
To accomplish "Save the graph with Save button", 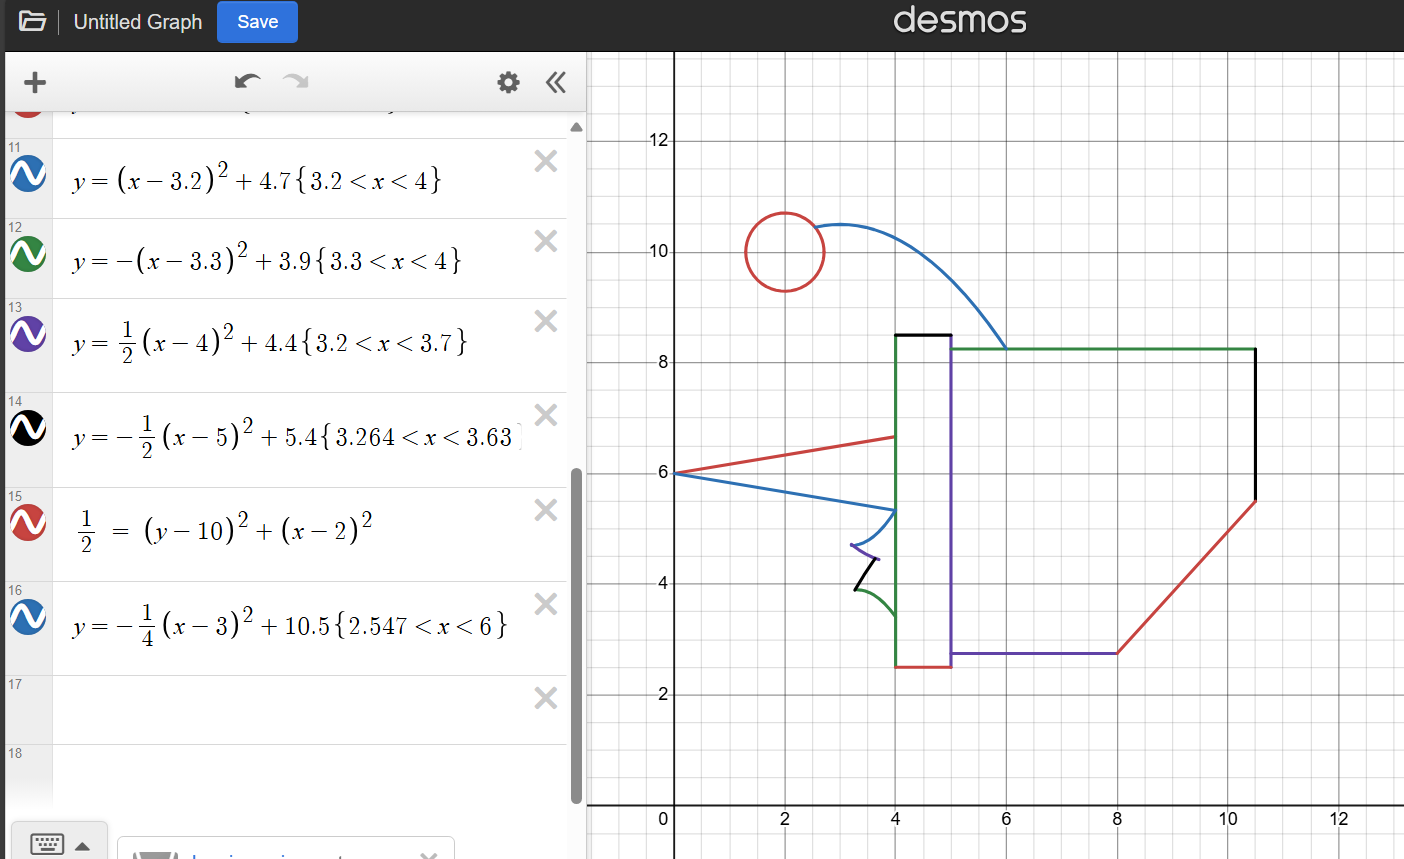I will tap(257, 22).
